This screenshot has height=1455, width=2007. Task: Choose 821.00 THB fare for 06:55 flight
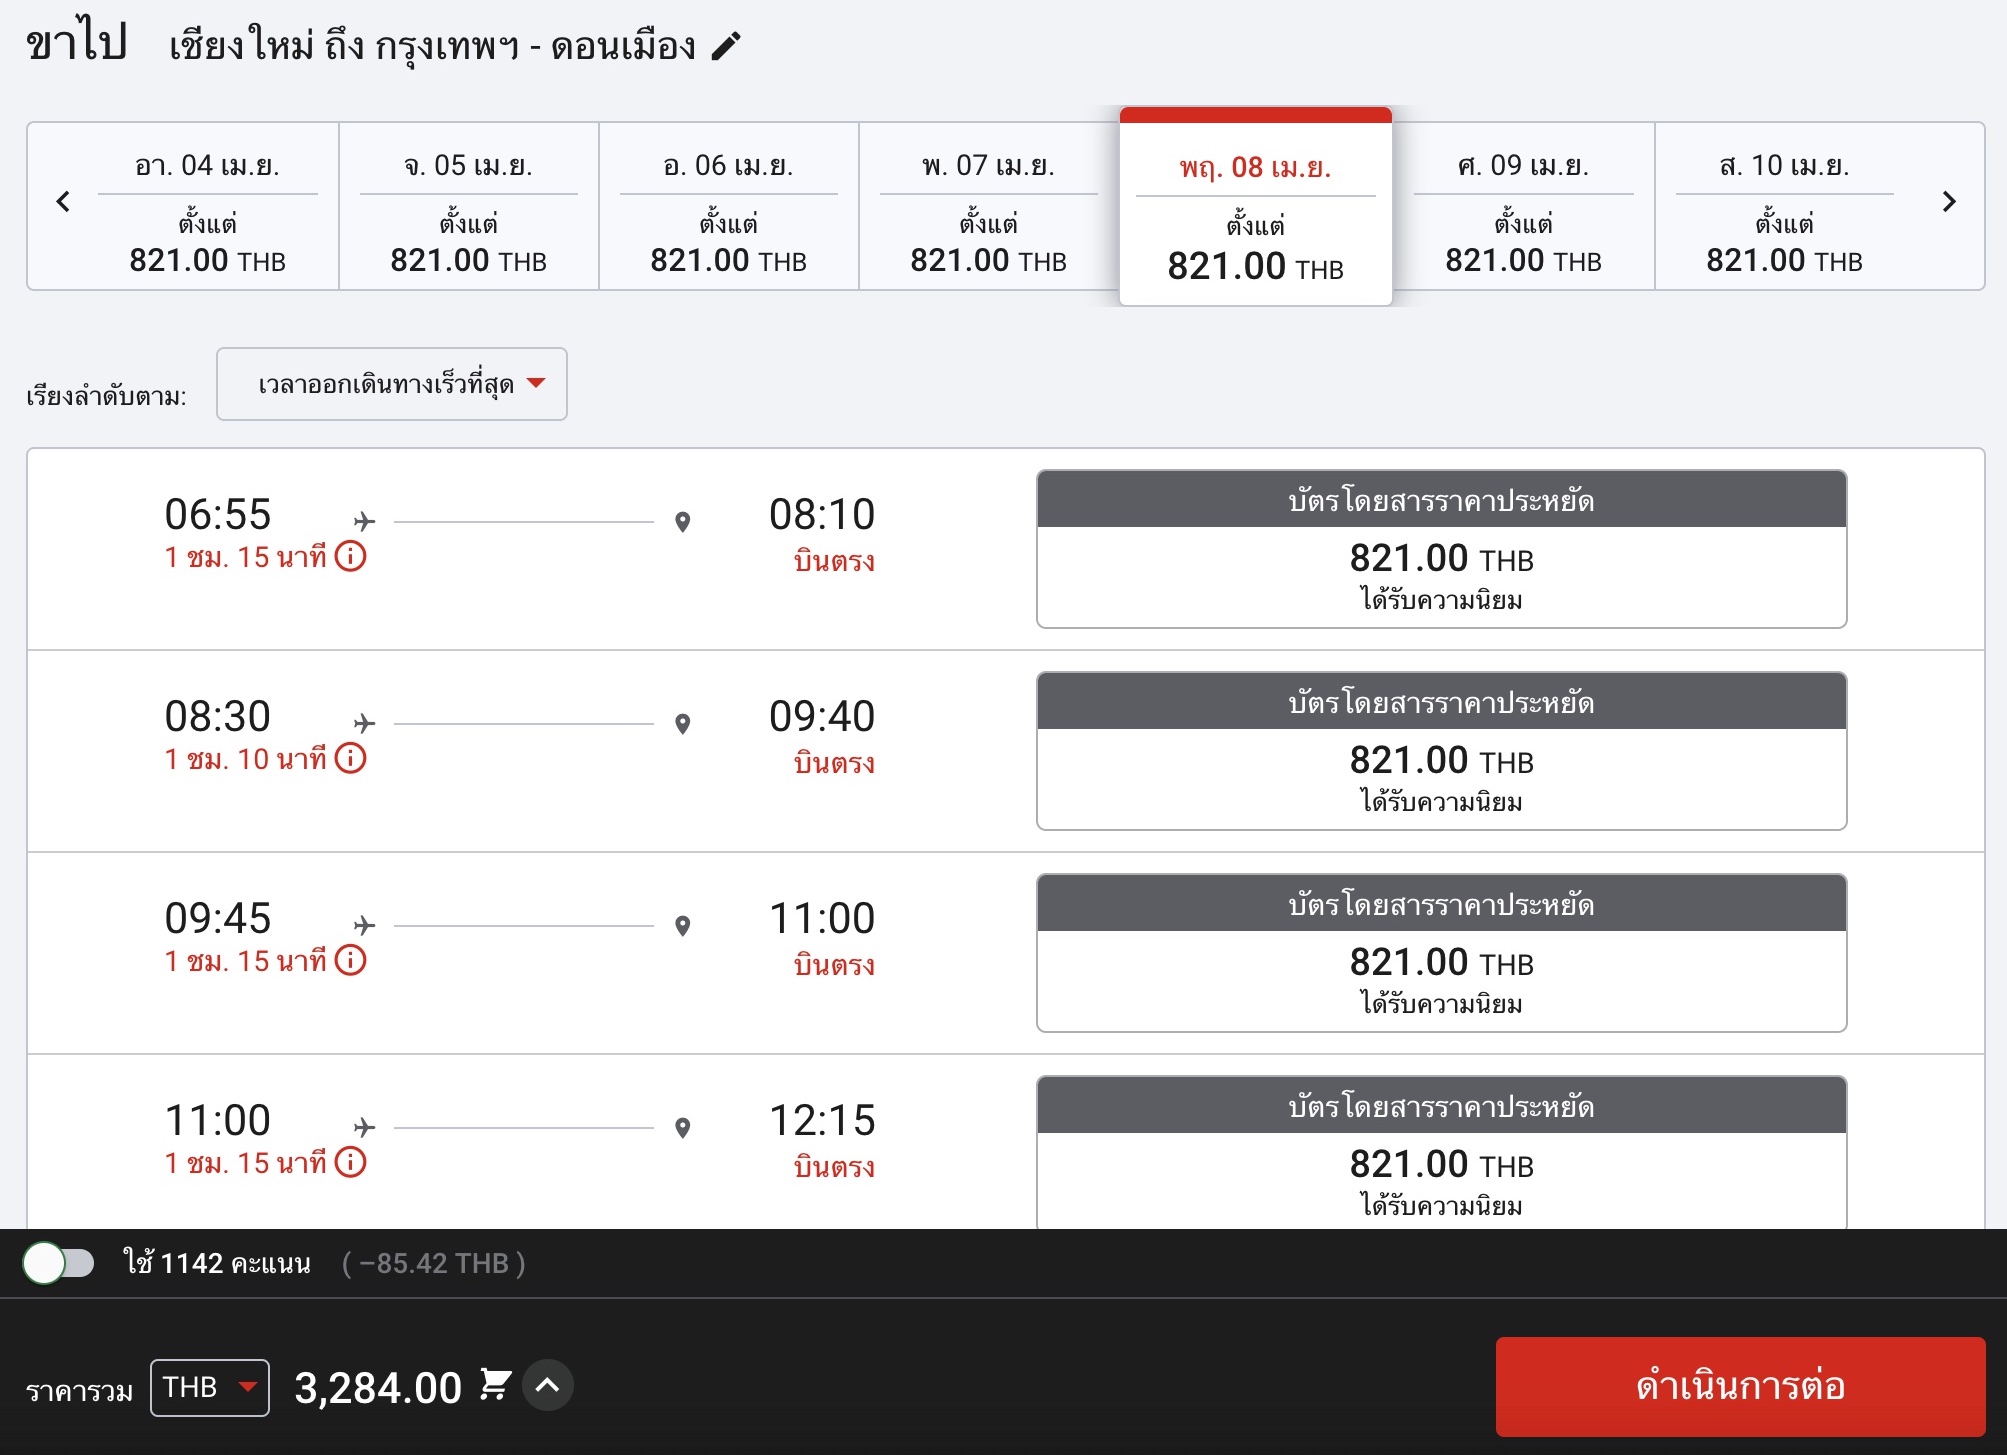tap(1441, 549)
